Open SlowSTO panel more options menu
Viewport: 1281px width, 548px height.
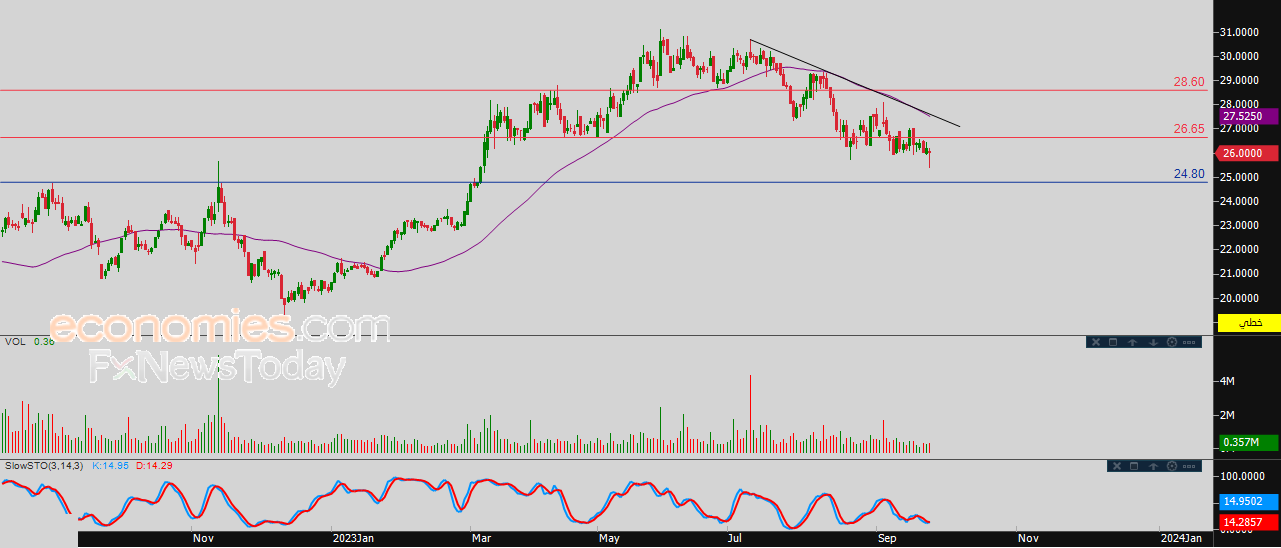[1189, 466]
